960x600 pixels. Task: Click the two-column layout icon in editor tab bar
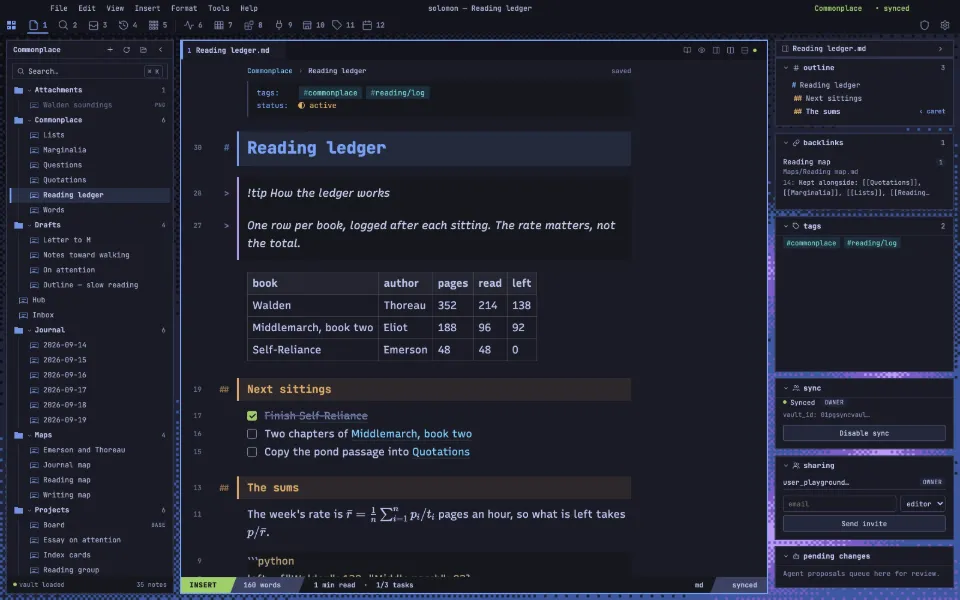point(730,50)
